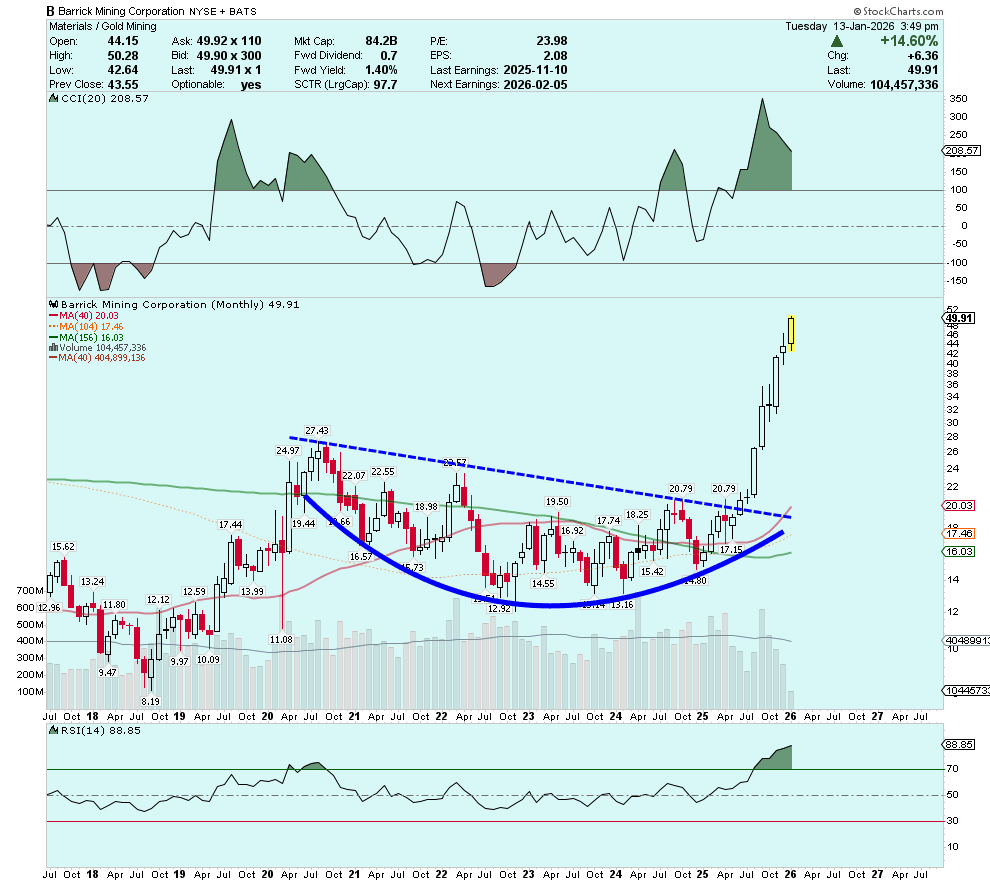Click the orange MA(104) 17.46 legend entry
The height and width of the screenshot is (883, 990).
coord(86,326)
